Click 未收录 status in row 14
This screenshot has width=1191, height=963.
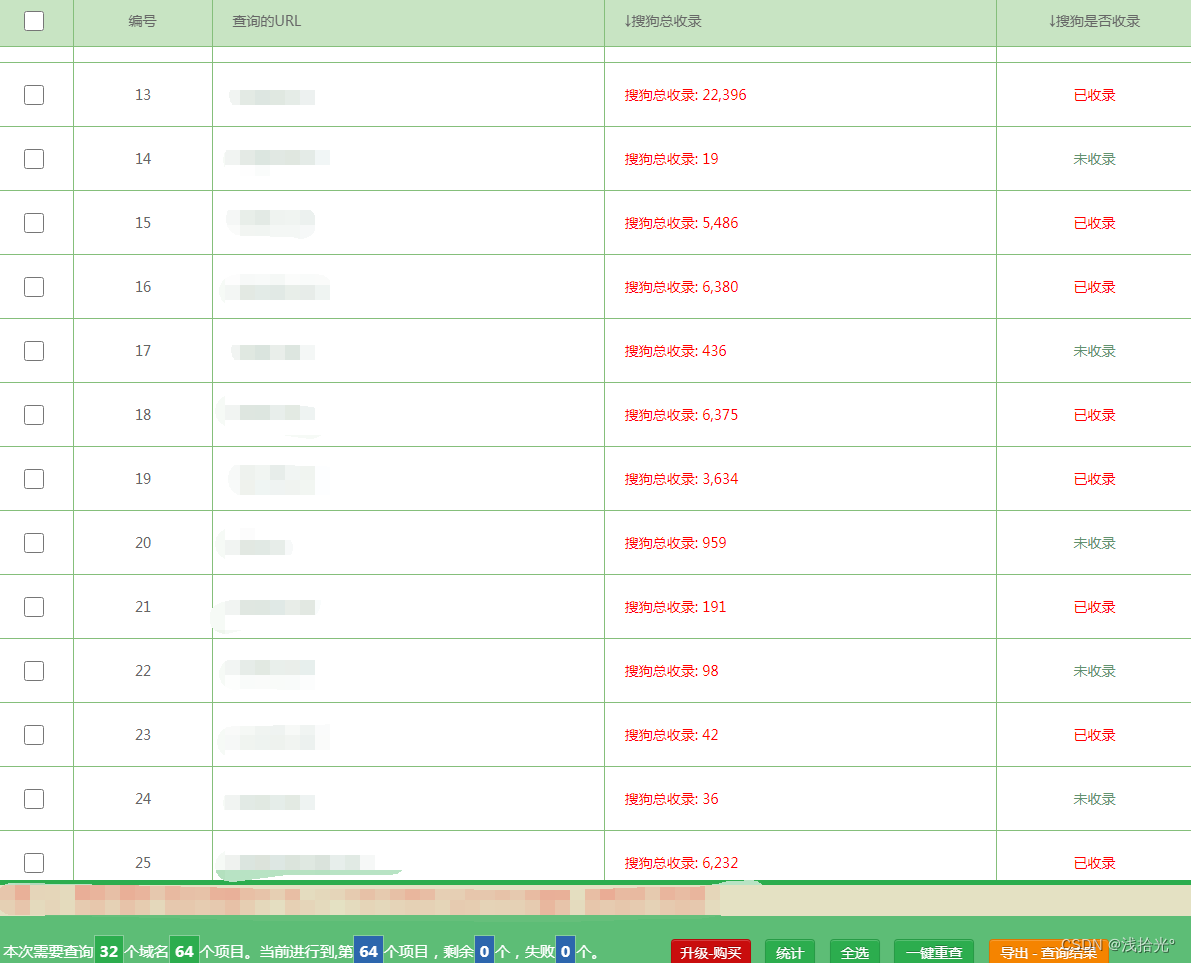[x=1095, y=159]
